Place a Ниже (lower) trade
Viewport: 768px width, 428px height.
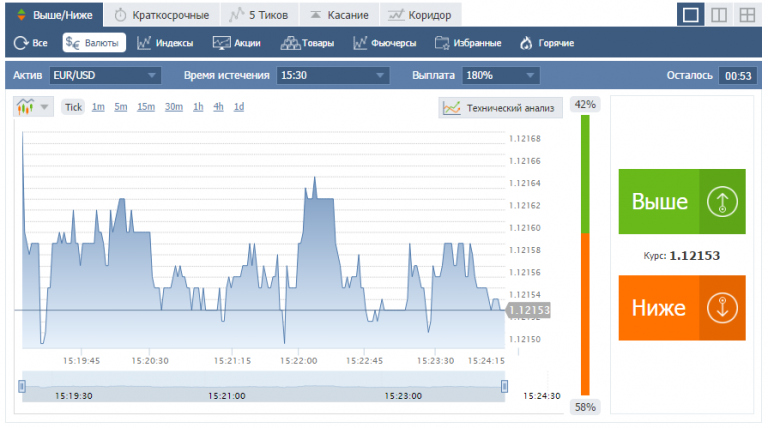682,308
